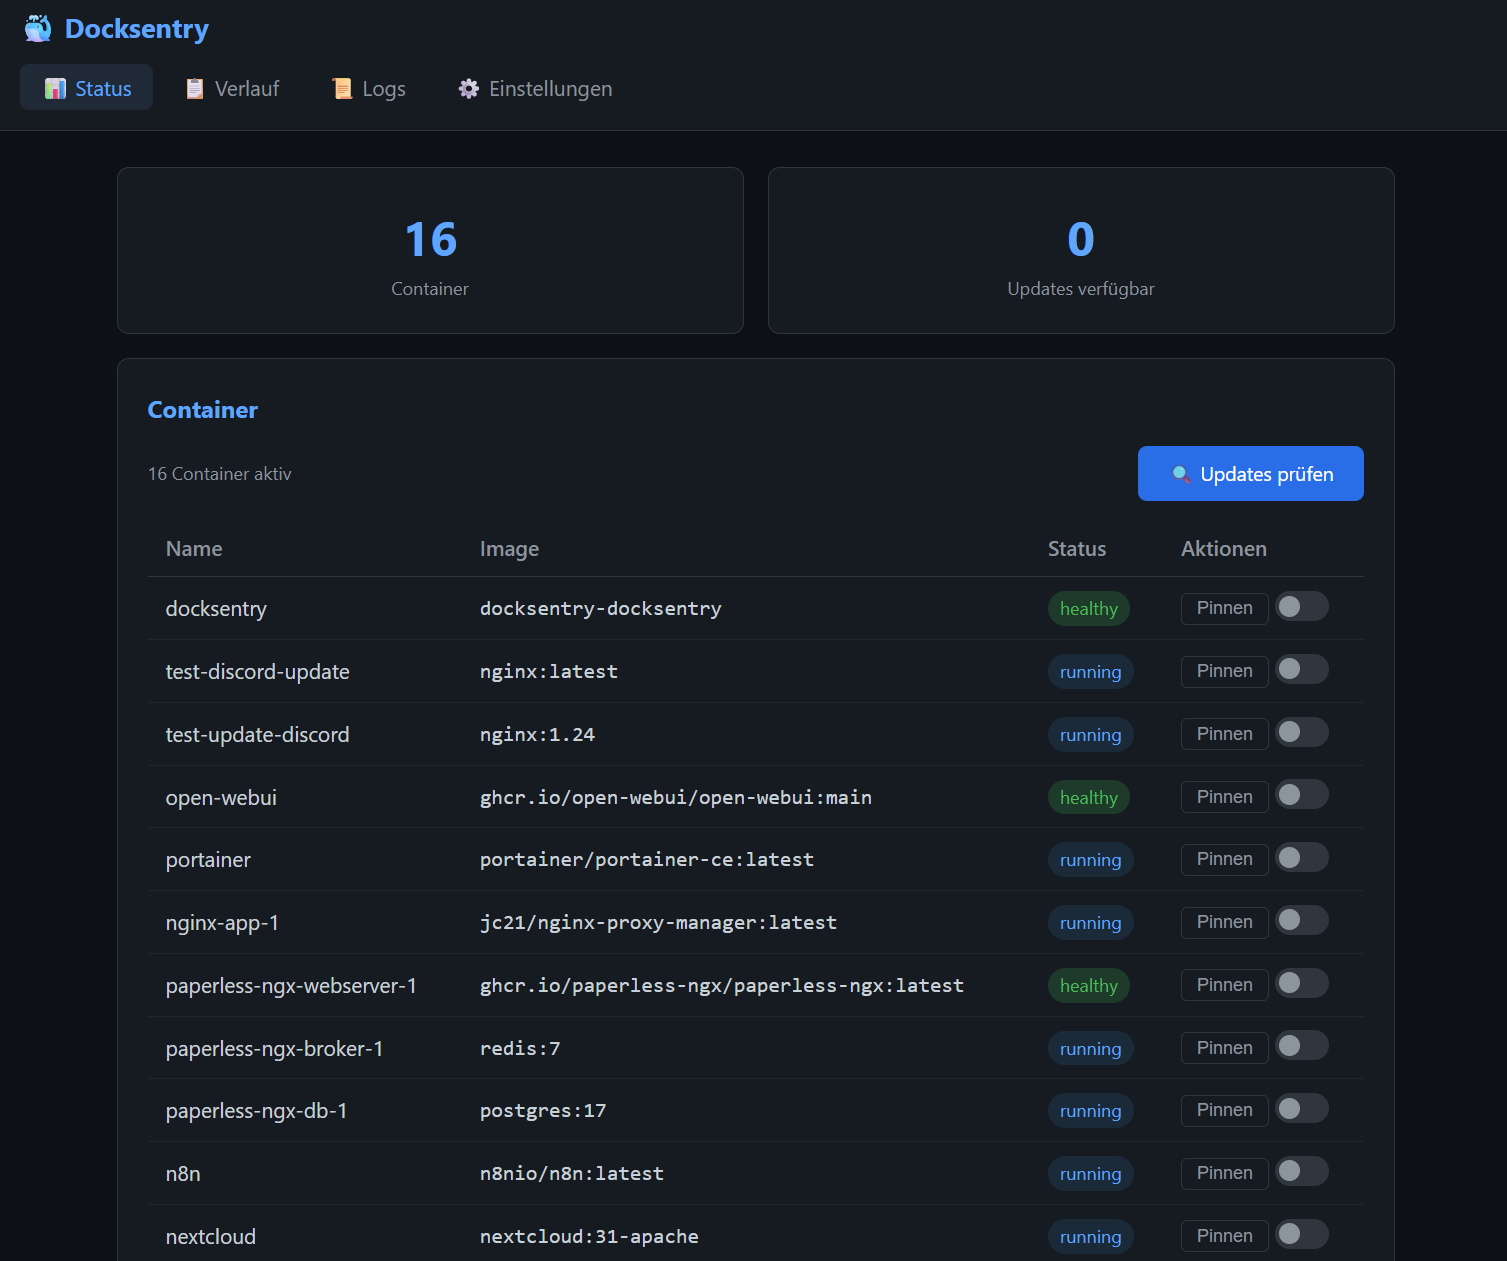Click the 0 Updates verfügbar card
1507x1261 pixels.
(1081, 250)
